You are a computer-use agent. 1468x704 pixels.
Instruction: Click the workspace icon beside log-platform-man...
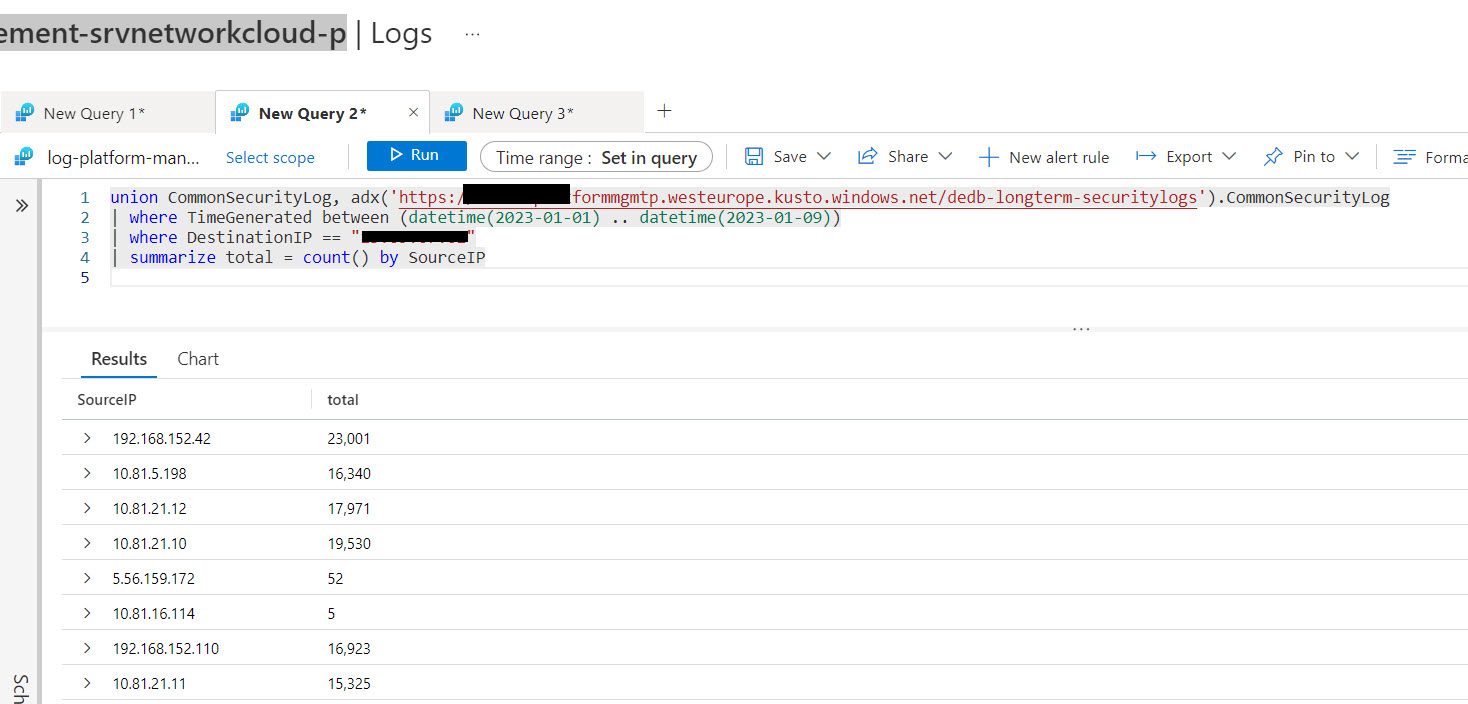coord(22,157)
